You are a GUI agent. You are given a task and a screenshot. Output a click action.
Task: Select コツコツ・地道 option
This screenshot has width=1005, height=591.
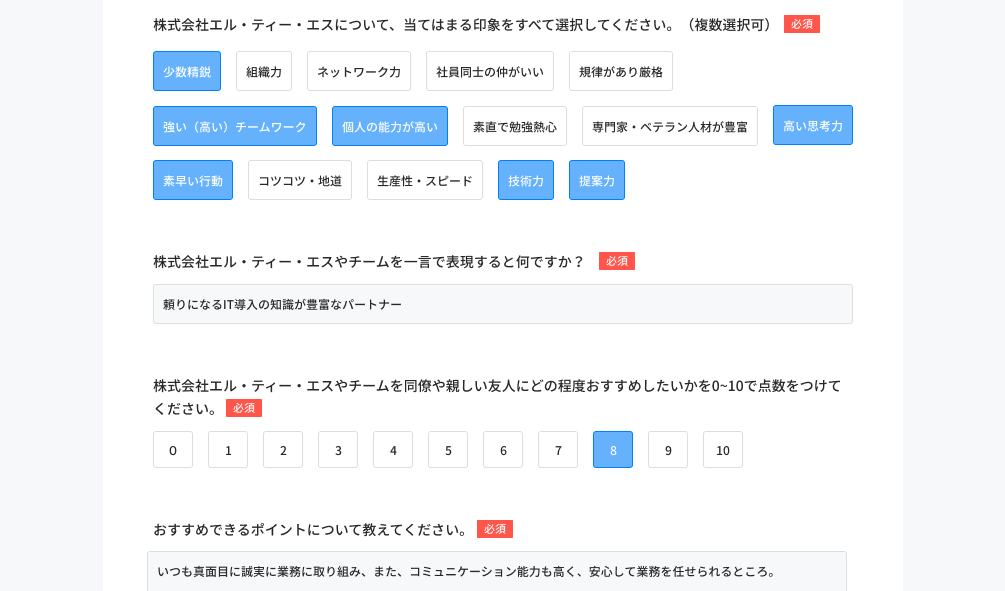coord(300,180)
